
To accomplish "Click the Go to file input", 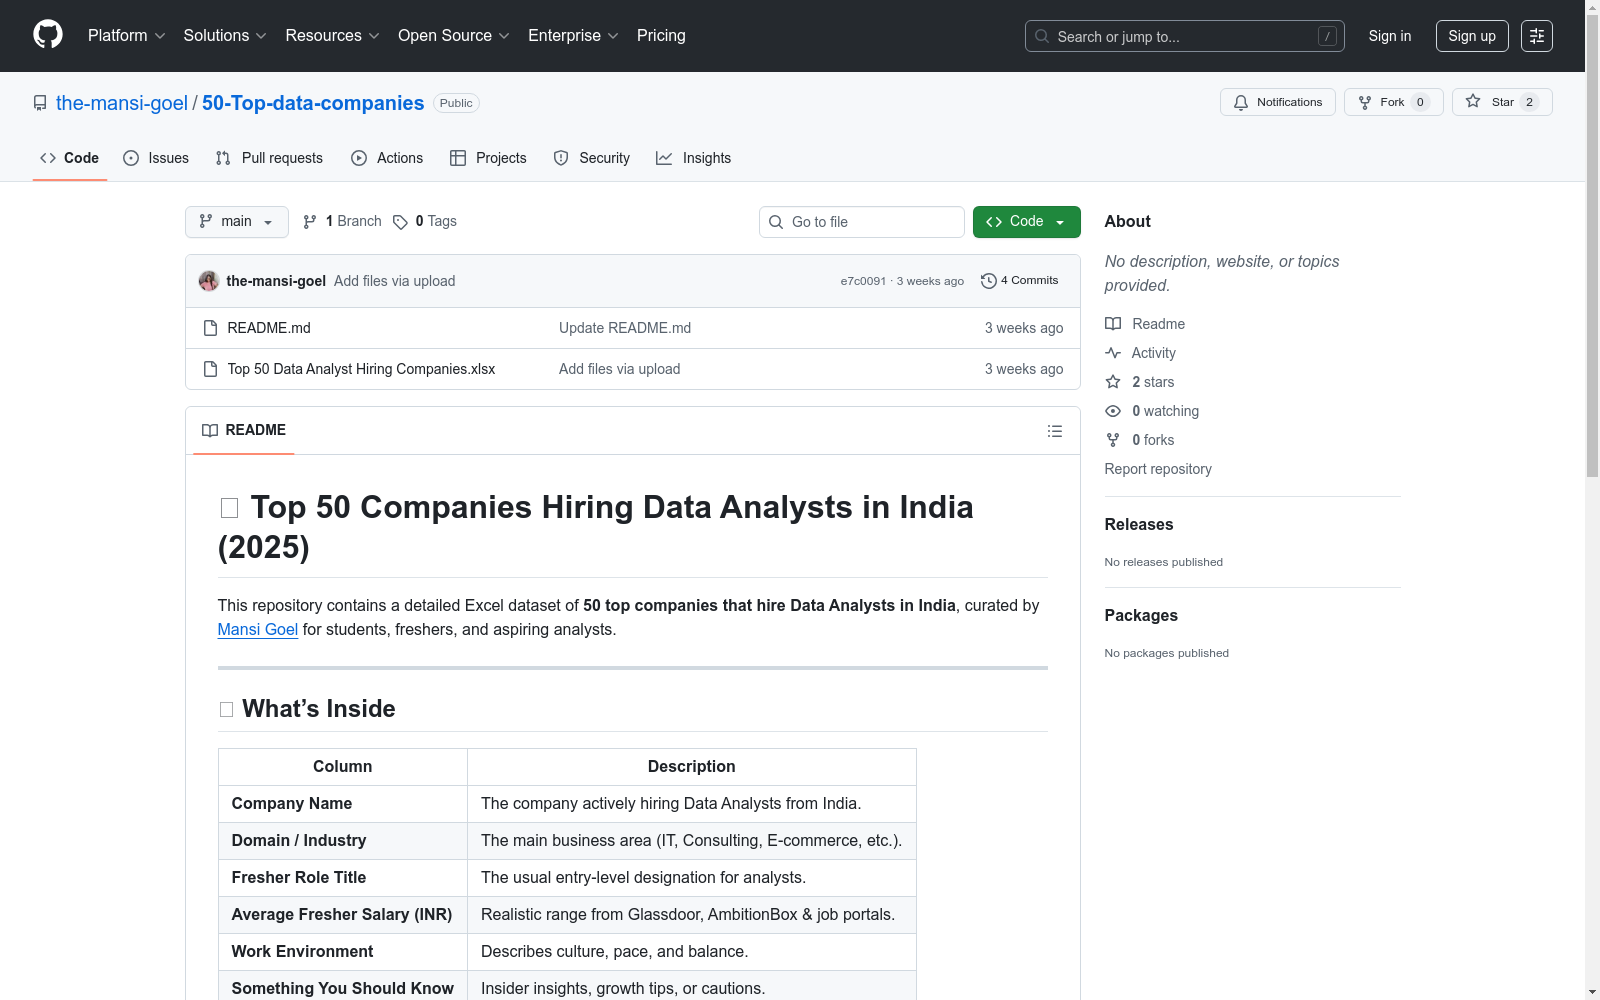I will pos(862,222).
